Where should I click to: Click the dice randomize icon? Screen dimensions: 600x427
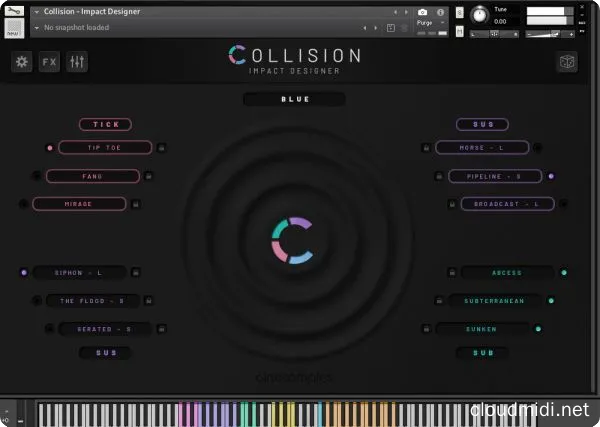[567, 62]
